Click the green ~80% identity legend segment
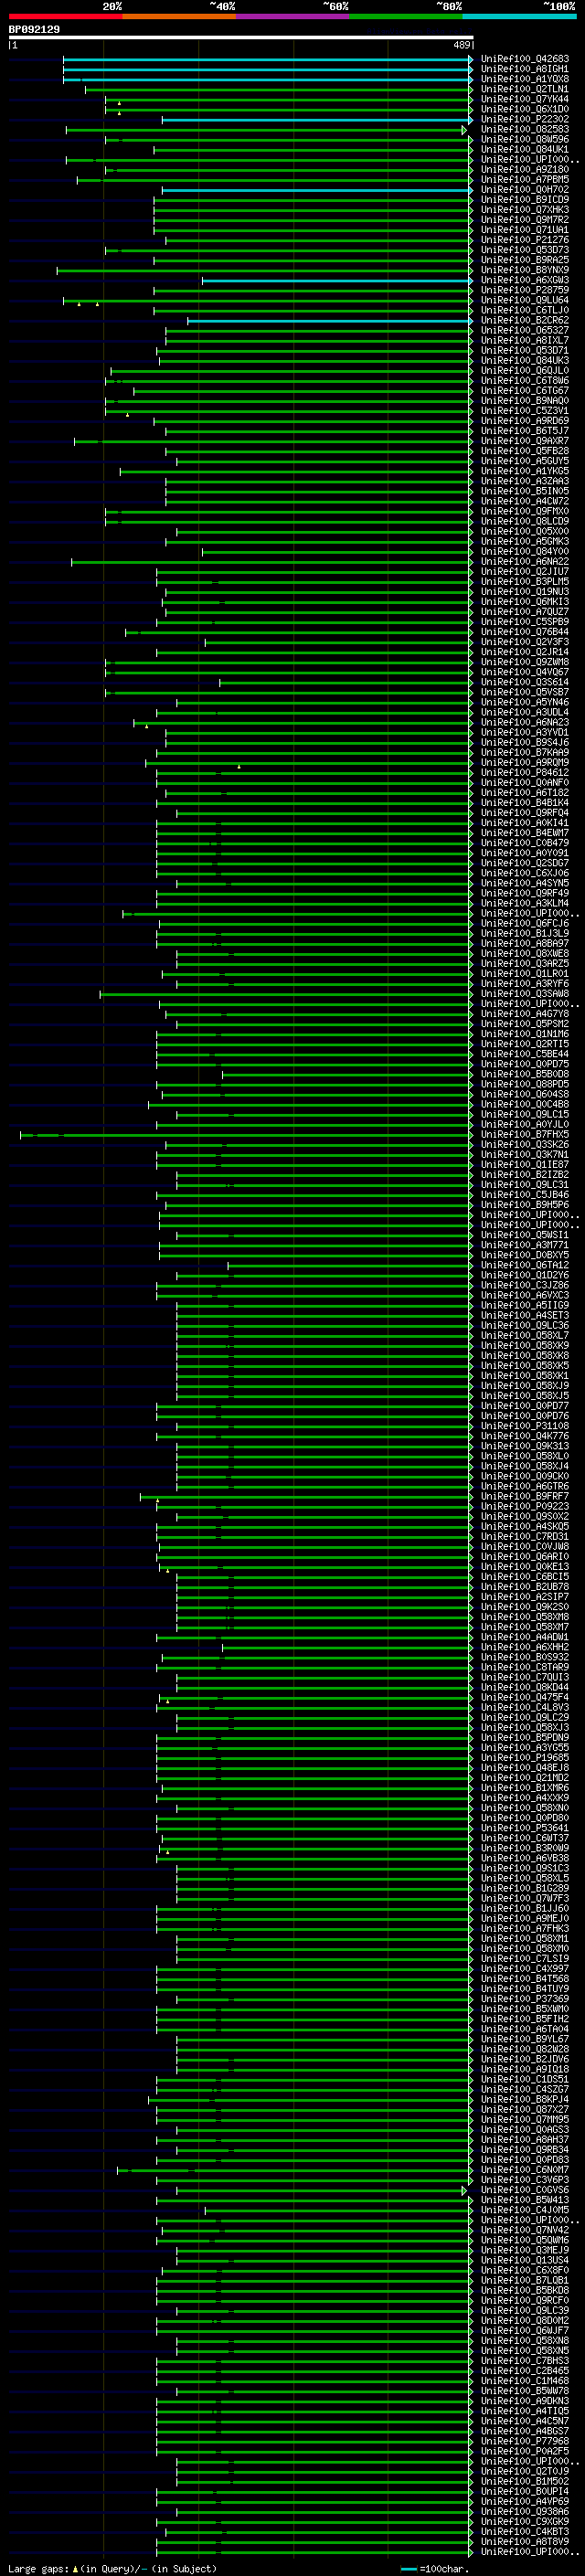585x2576 pixels. tap(406, 16)
